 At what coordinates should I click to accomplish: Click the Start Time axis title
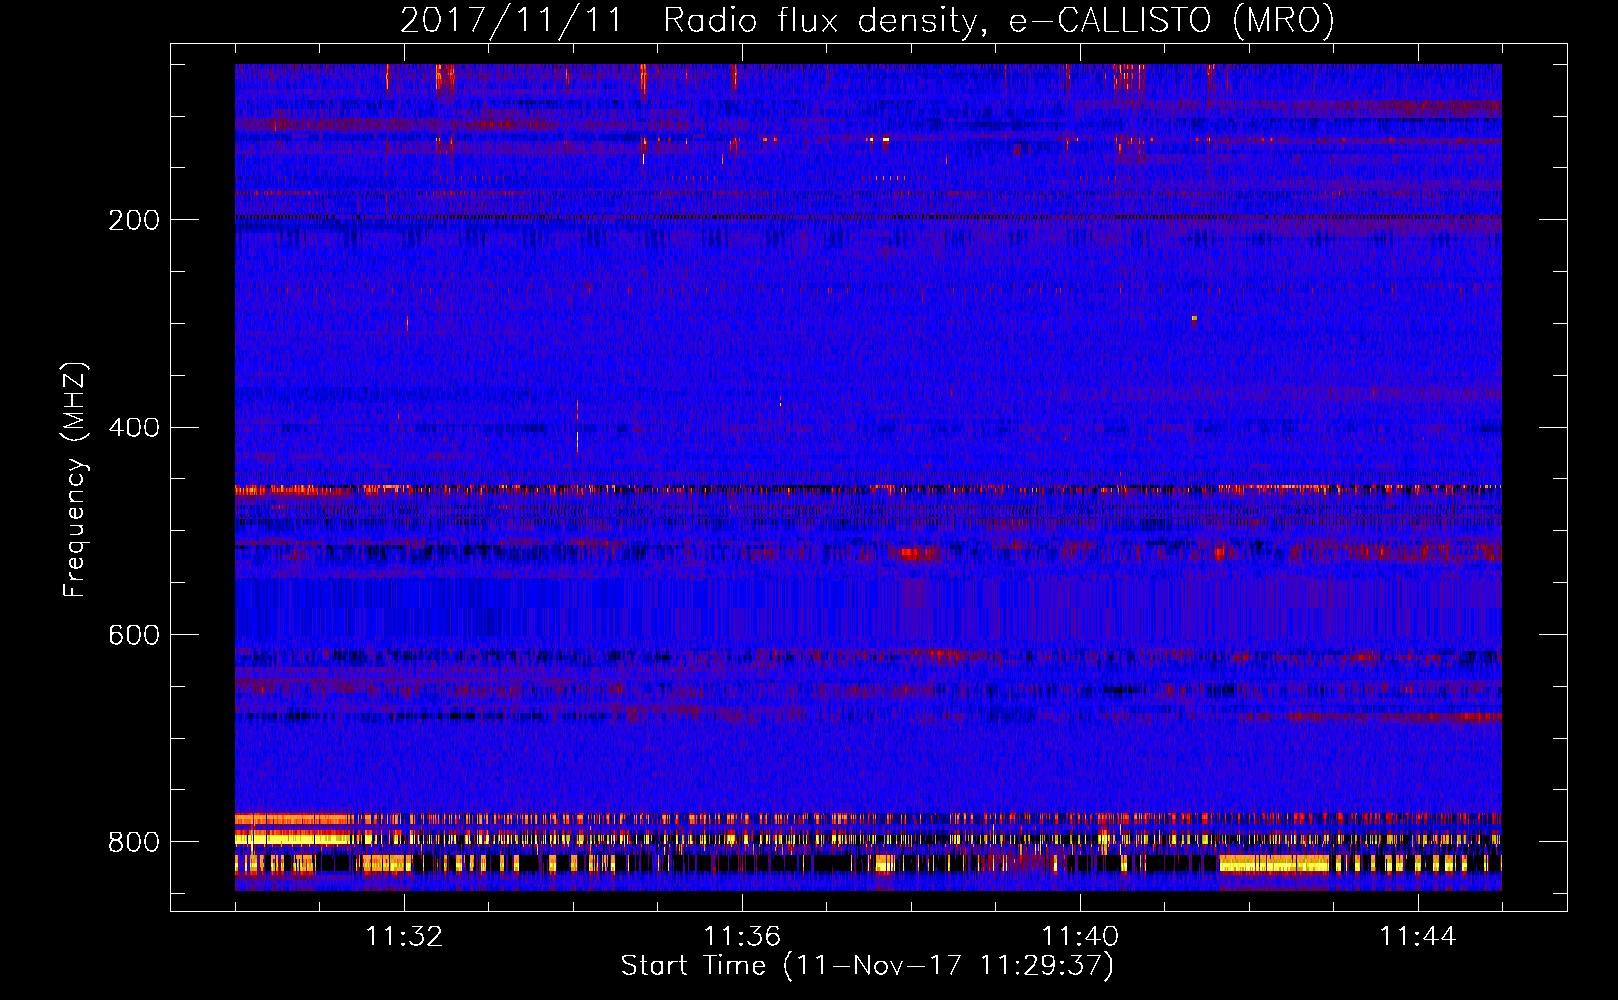[x=867, y=966]
